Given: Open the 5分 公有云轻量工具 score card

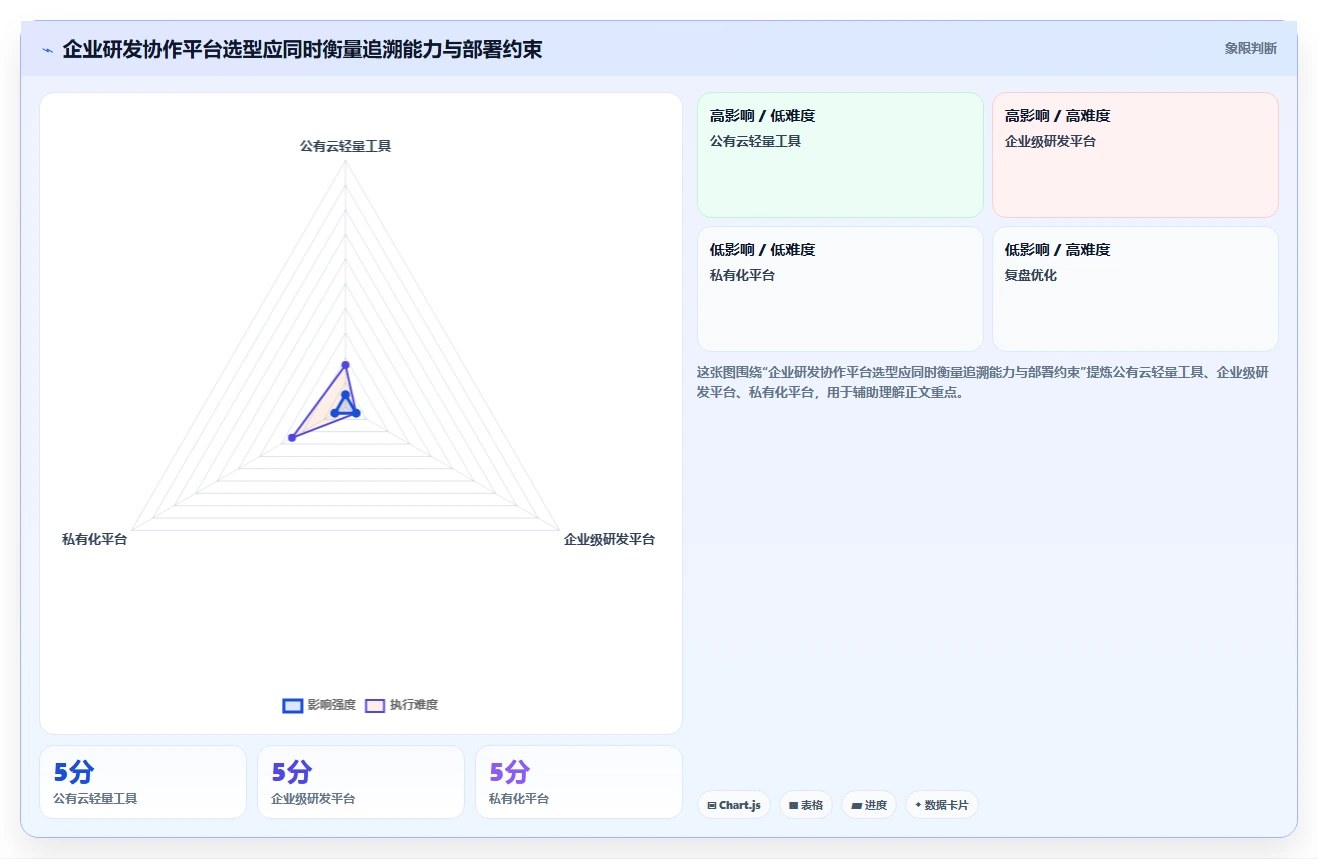Looking at the screenshot, I should pyautogui.click(x=143, y=782).
